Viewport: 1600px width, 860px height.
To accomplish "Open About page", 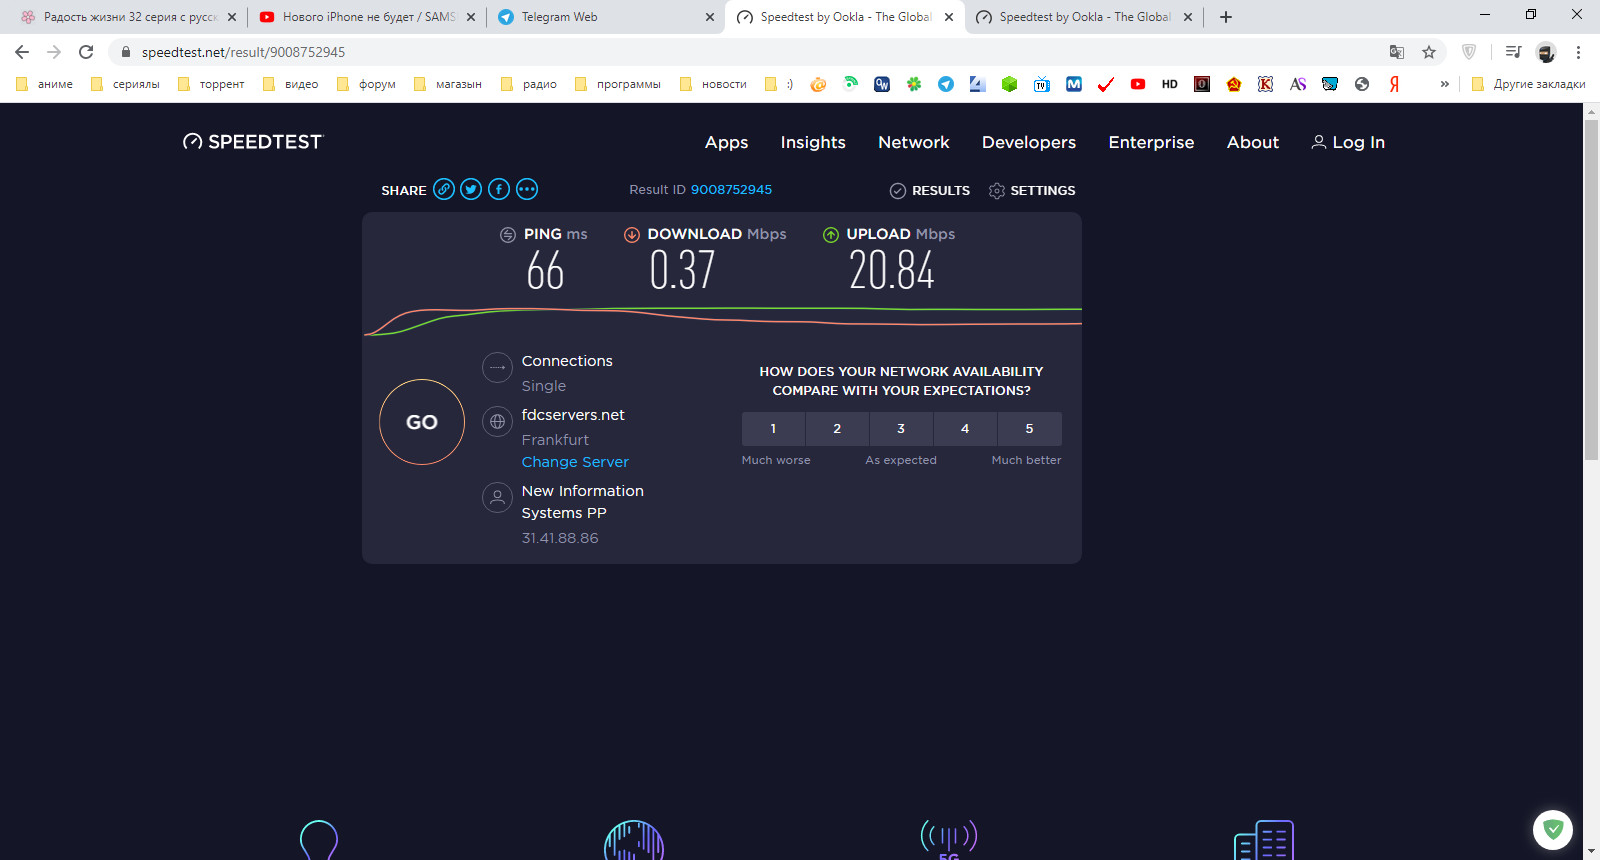I will click(x=1253, y=142).
